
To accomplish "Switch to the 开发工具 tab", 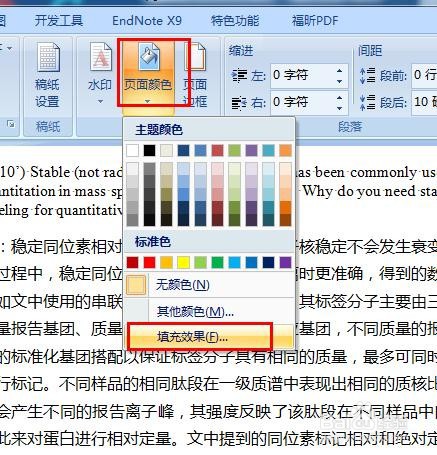I will click(59, 21).
